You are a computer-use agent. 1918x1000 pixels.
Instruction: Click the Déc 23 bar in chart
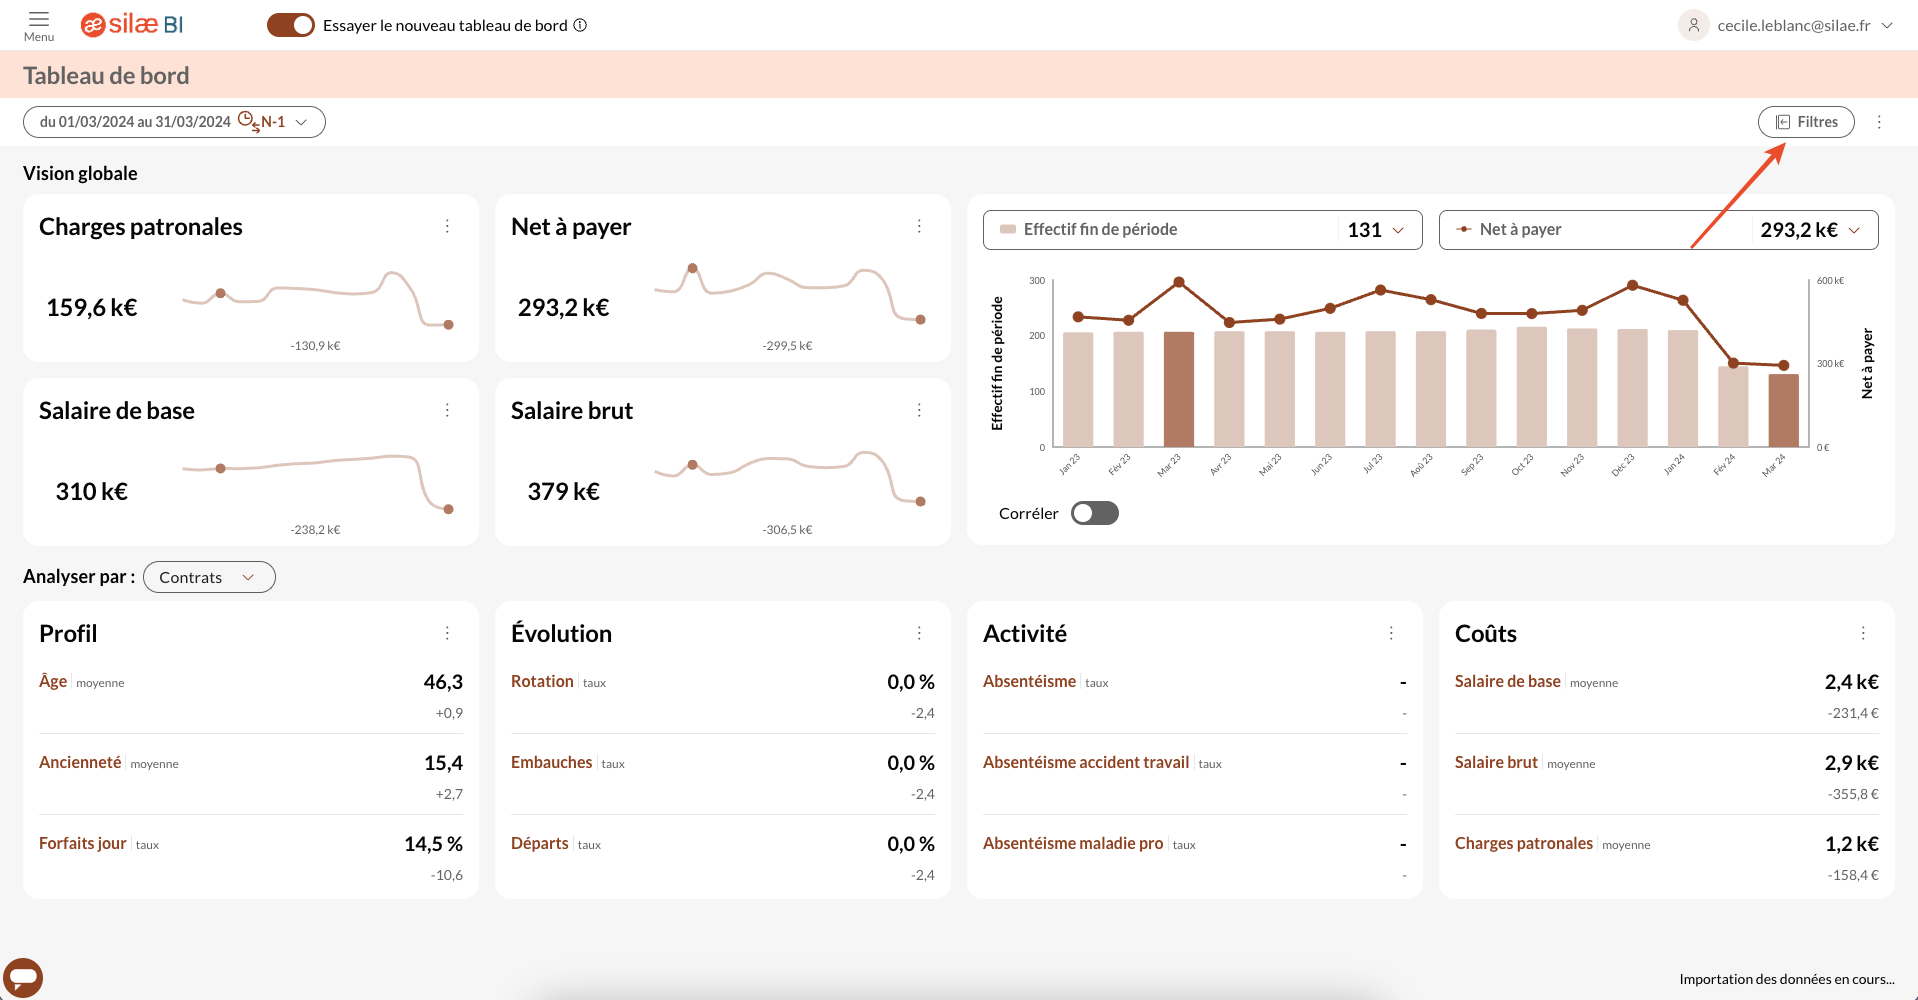1633,388
